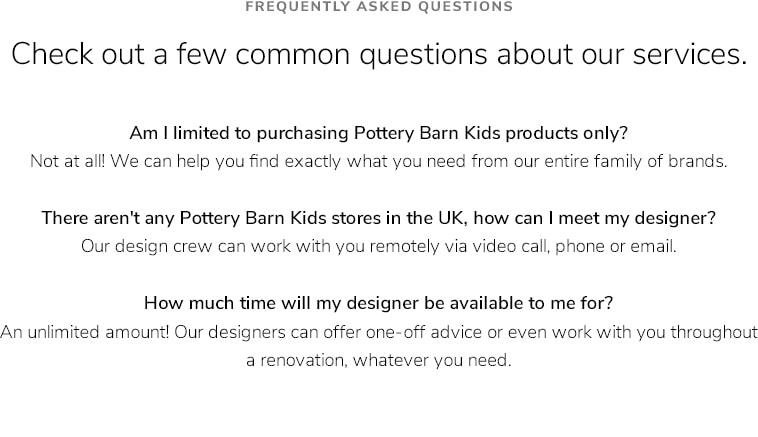Viewport: 758px width, 437px height.
Task: Click the answer about working remotely via video call
Action: (379, 247)
